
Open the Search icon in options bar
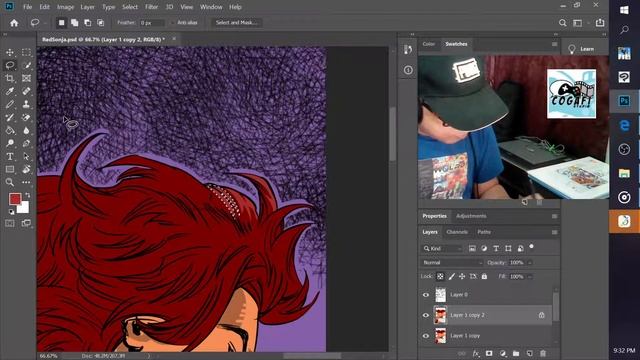coord(562,23)
